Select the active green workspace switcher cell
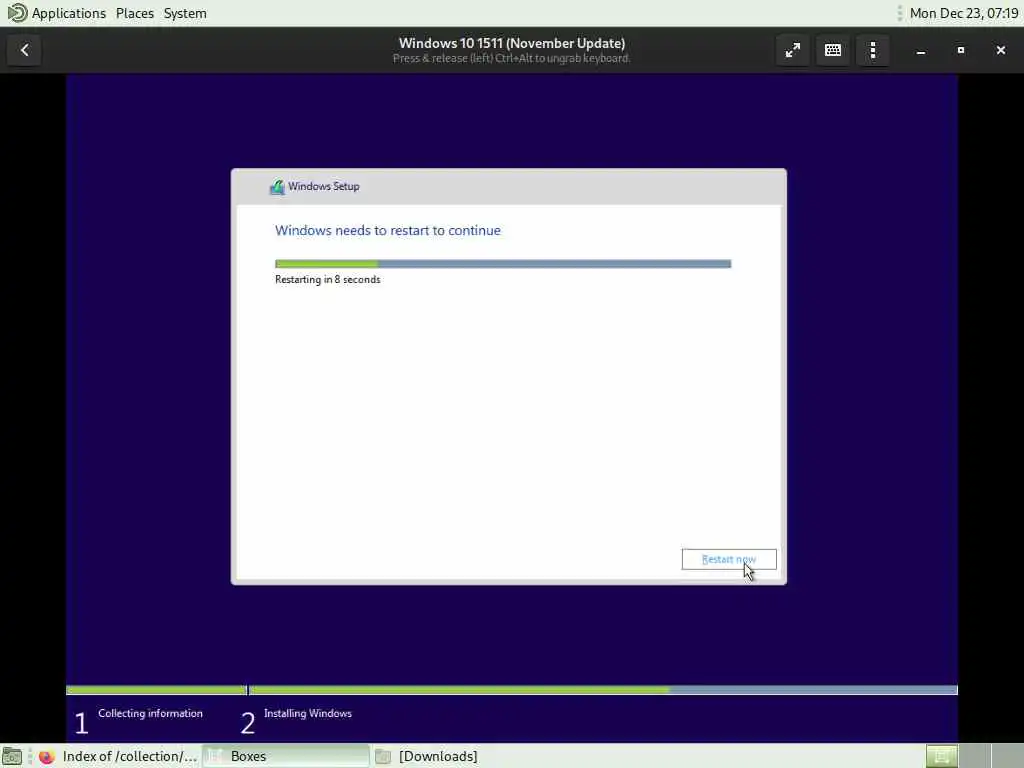Viewport: 1024px width, 768px height. 942,756
